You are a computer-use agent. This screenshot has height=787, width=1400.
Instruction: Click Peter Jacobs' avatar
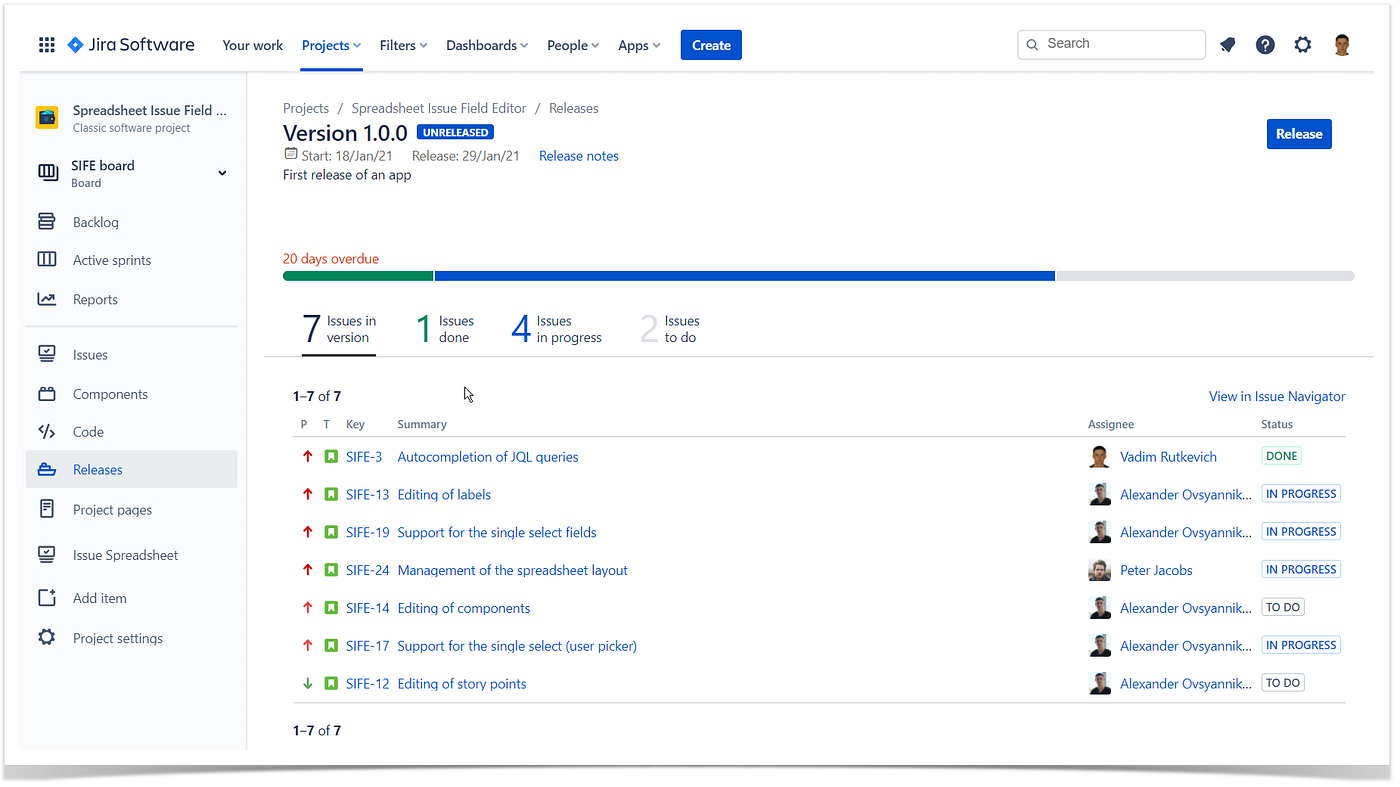click(x=1100, y=570)
